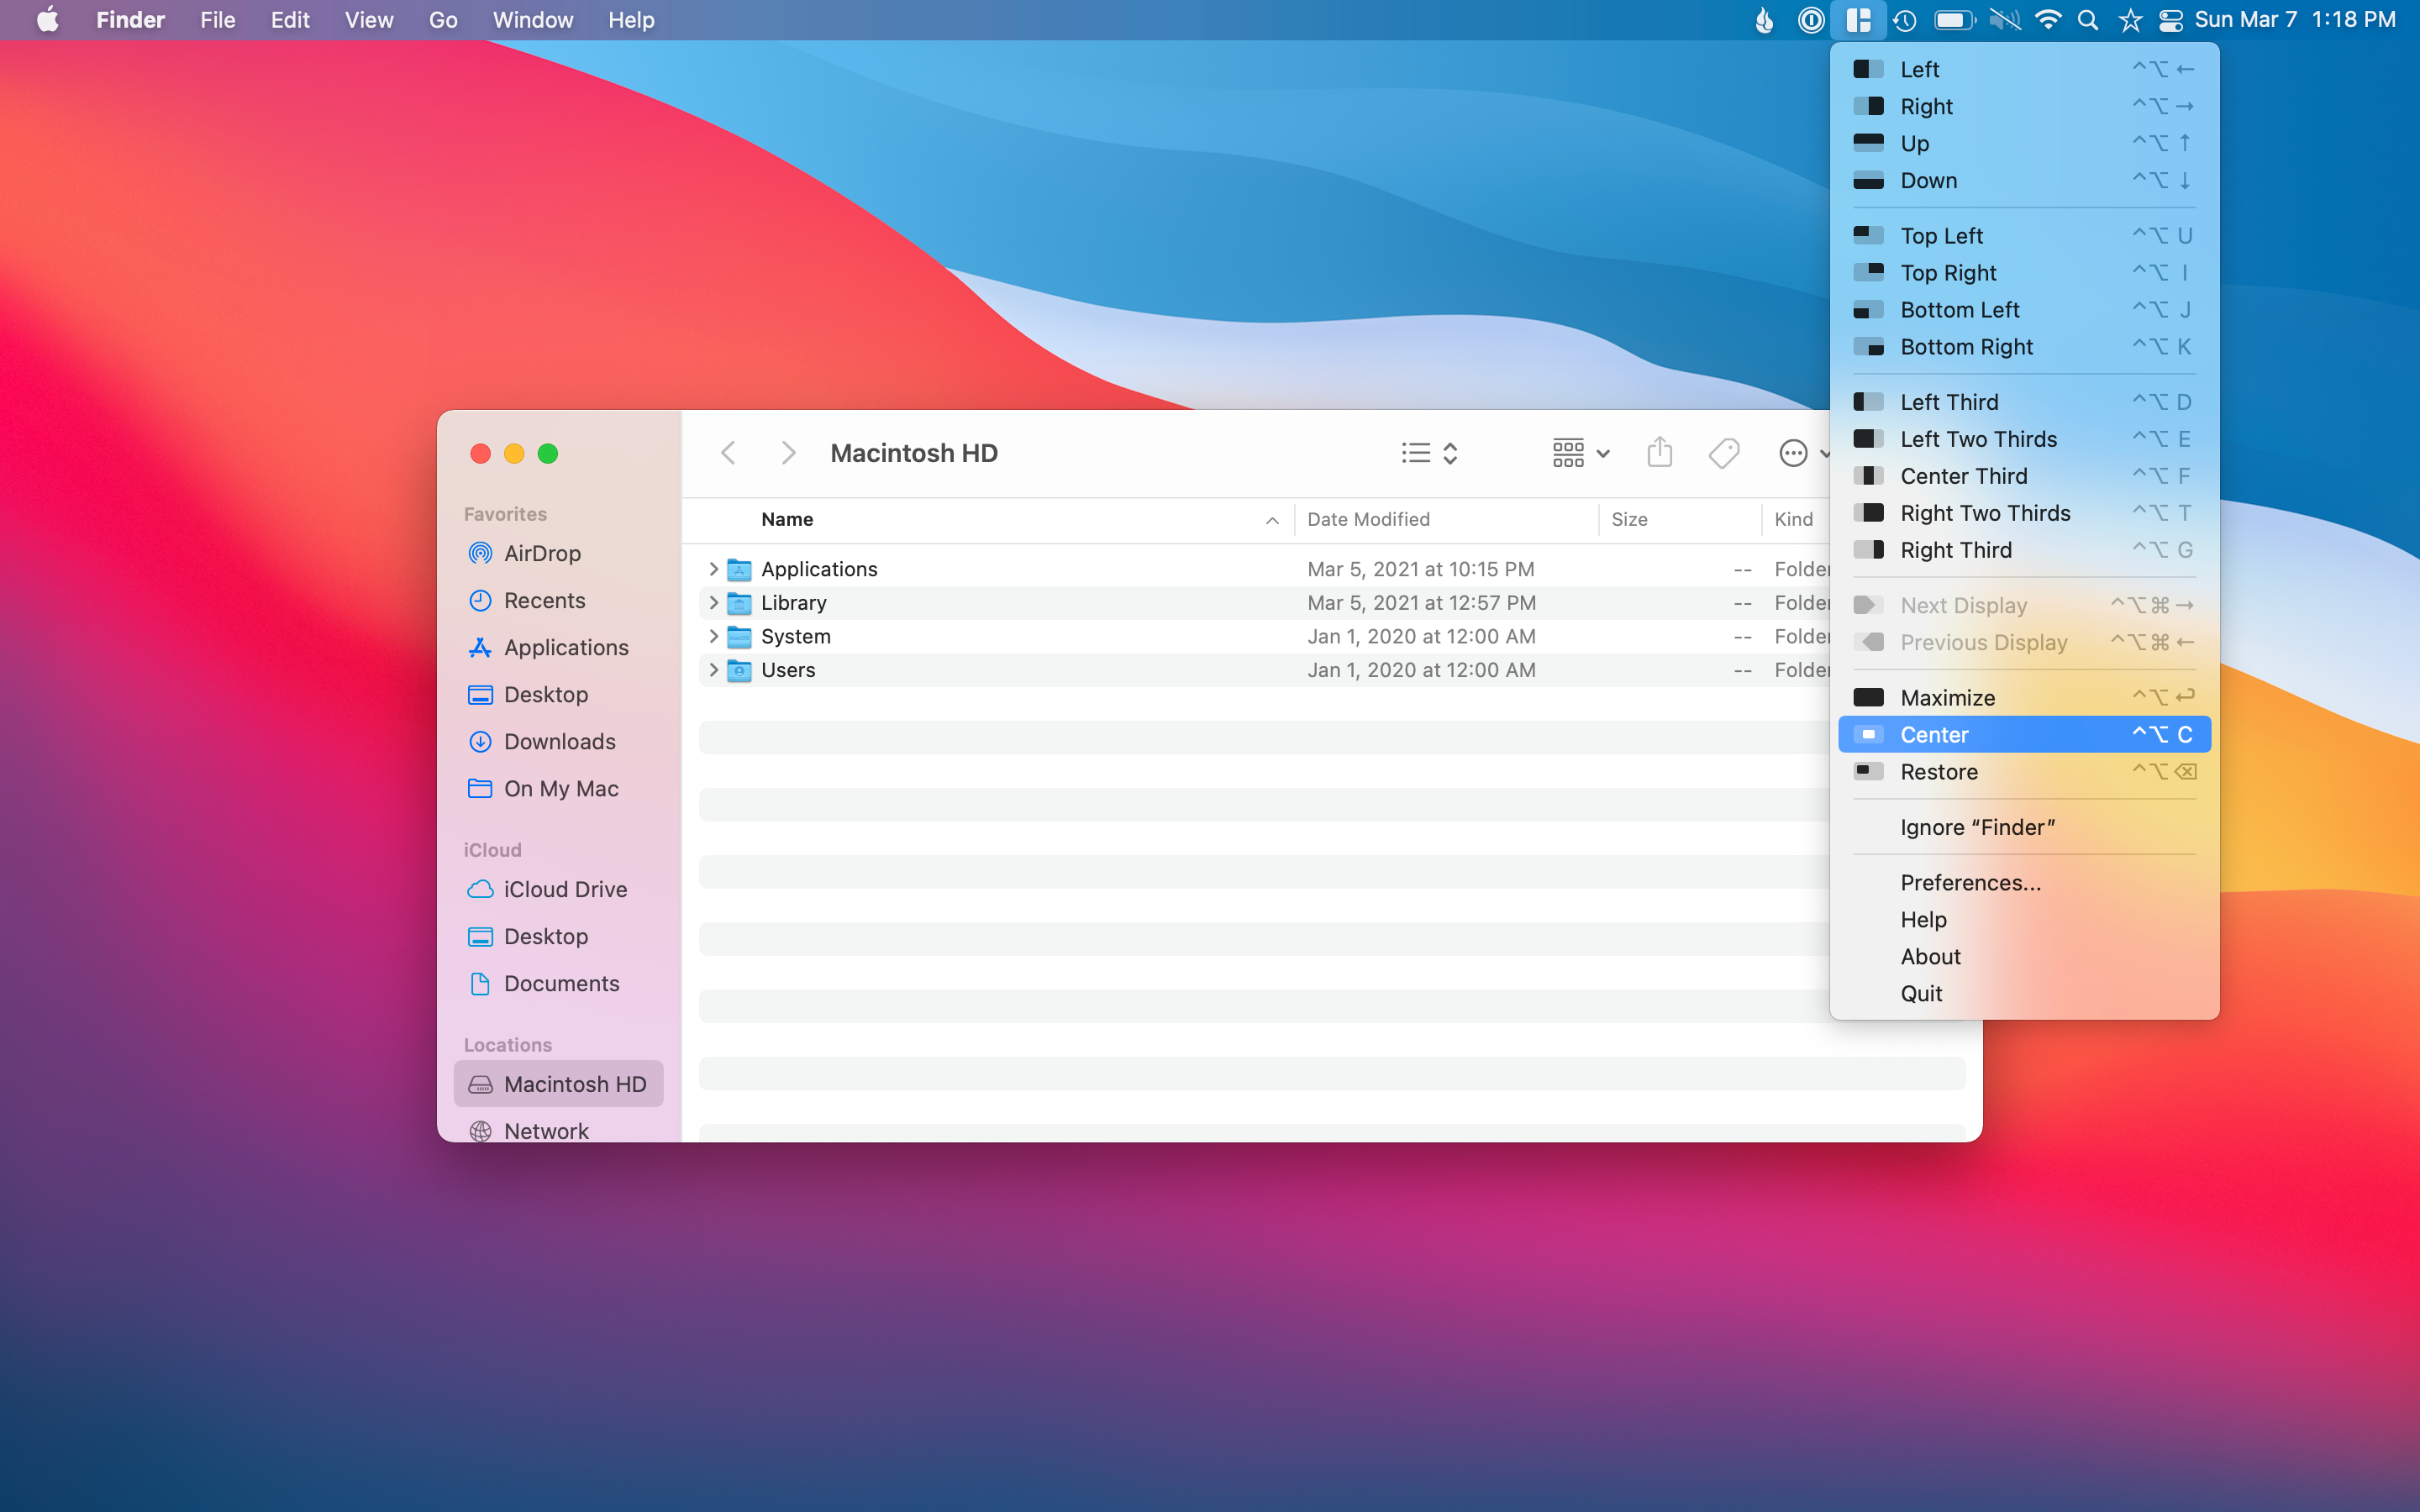Open the File menu in the menu bar

(x=217, y=20)
